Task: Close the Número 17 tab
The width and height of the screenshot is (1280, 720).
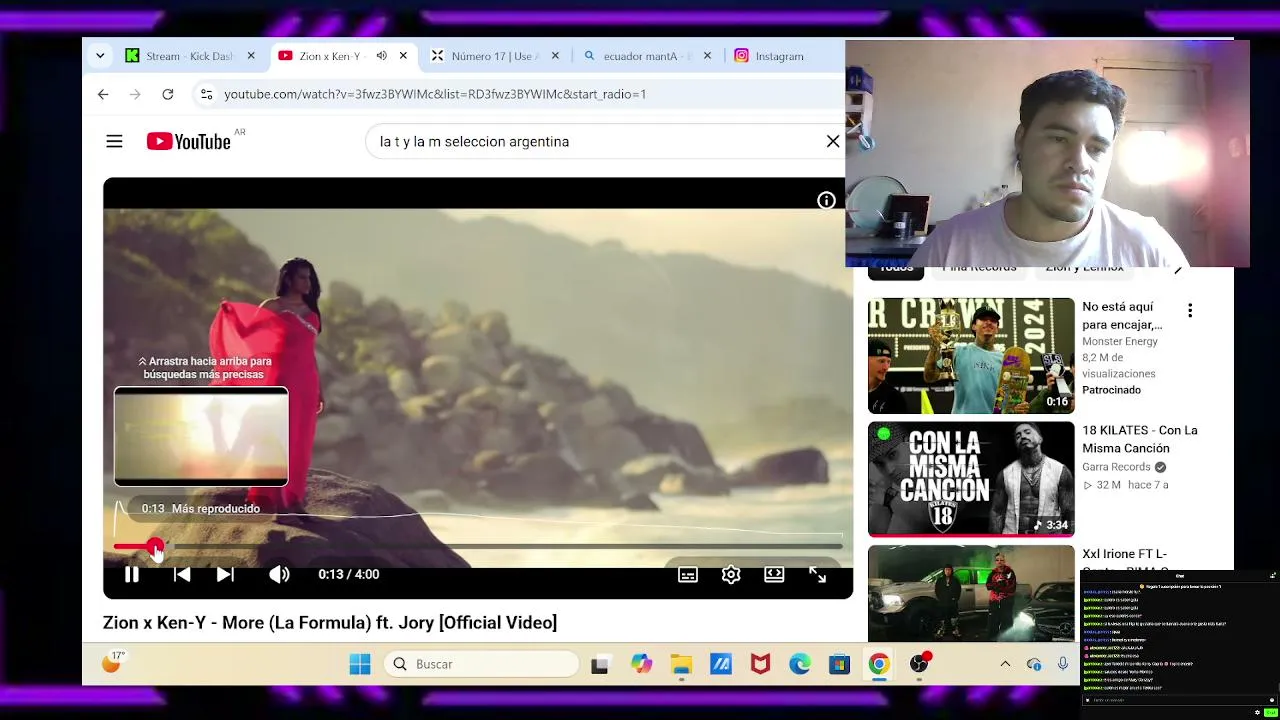Action: tap(555, 56)
